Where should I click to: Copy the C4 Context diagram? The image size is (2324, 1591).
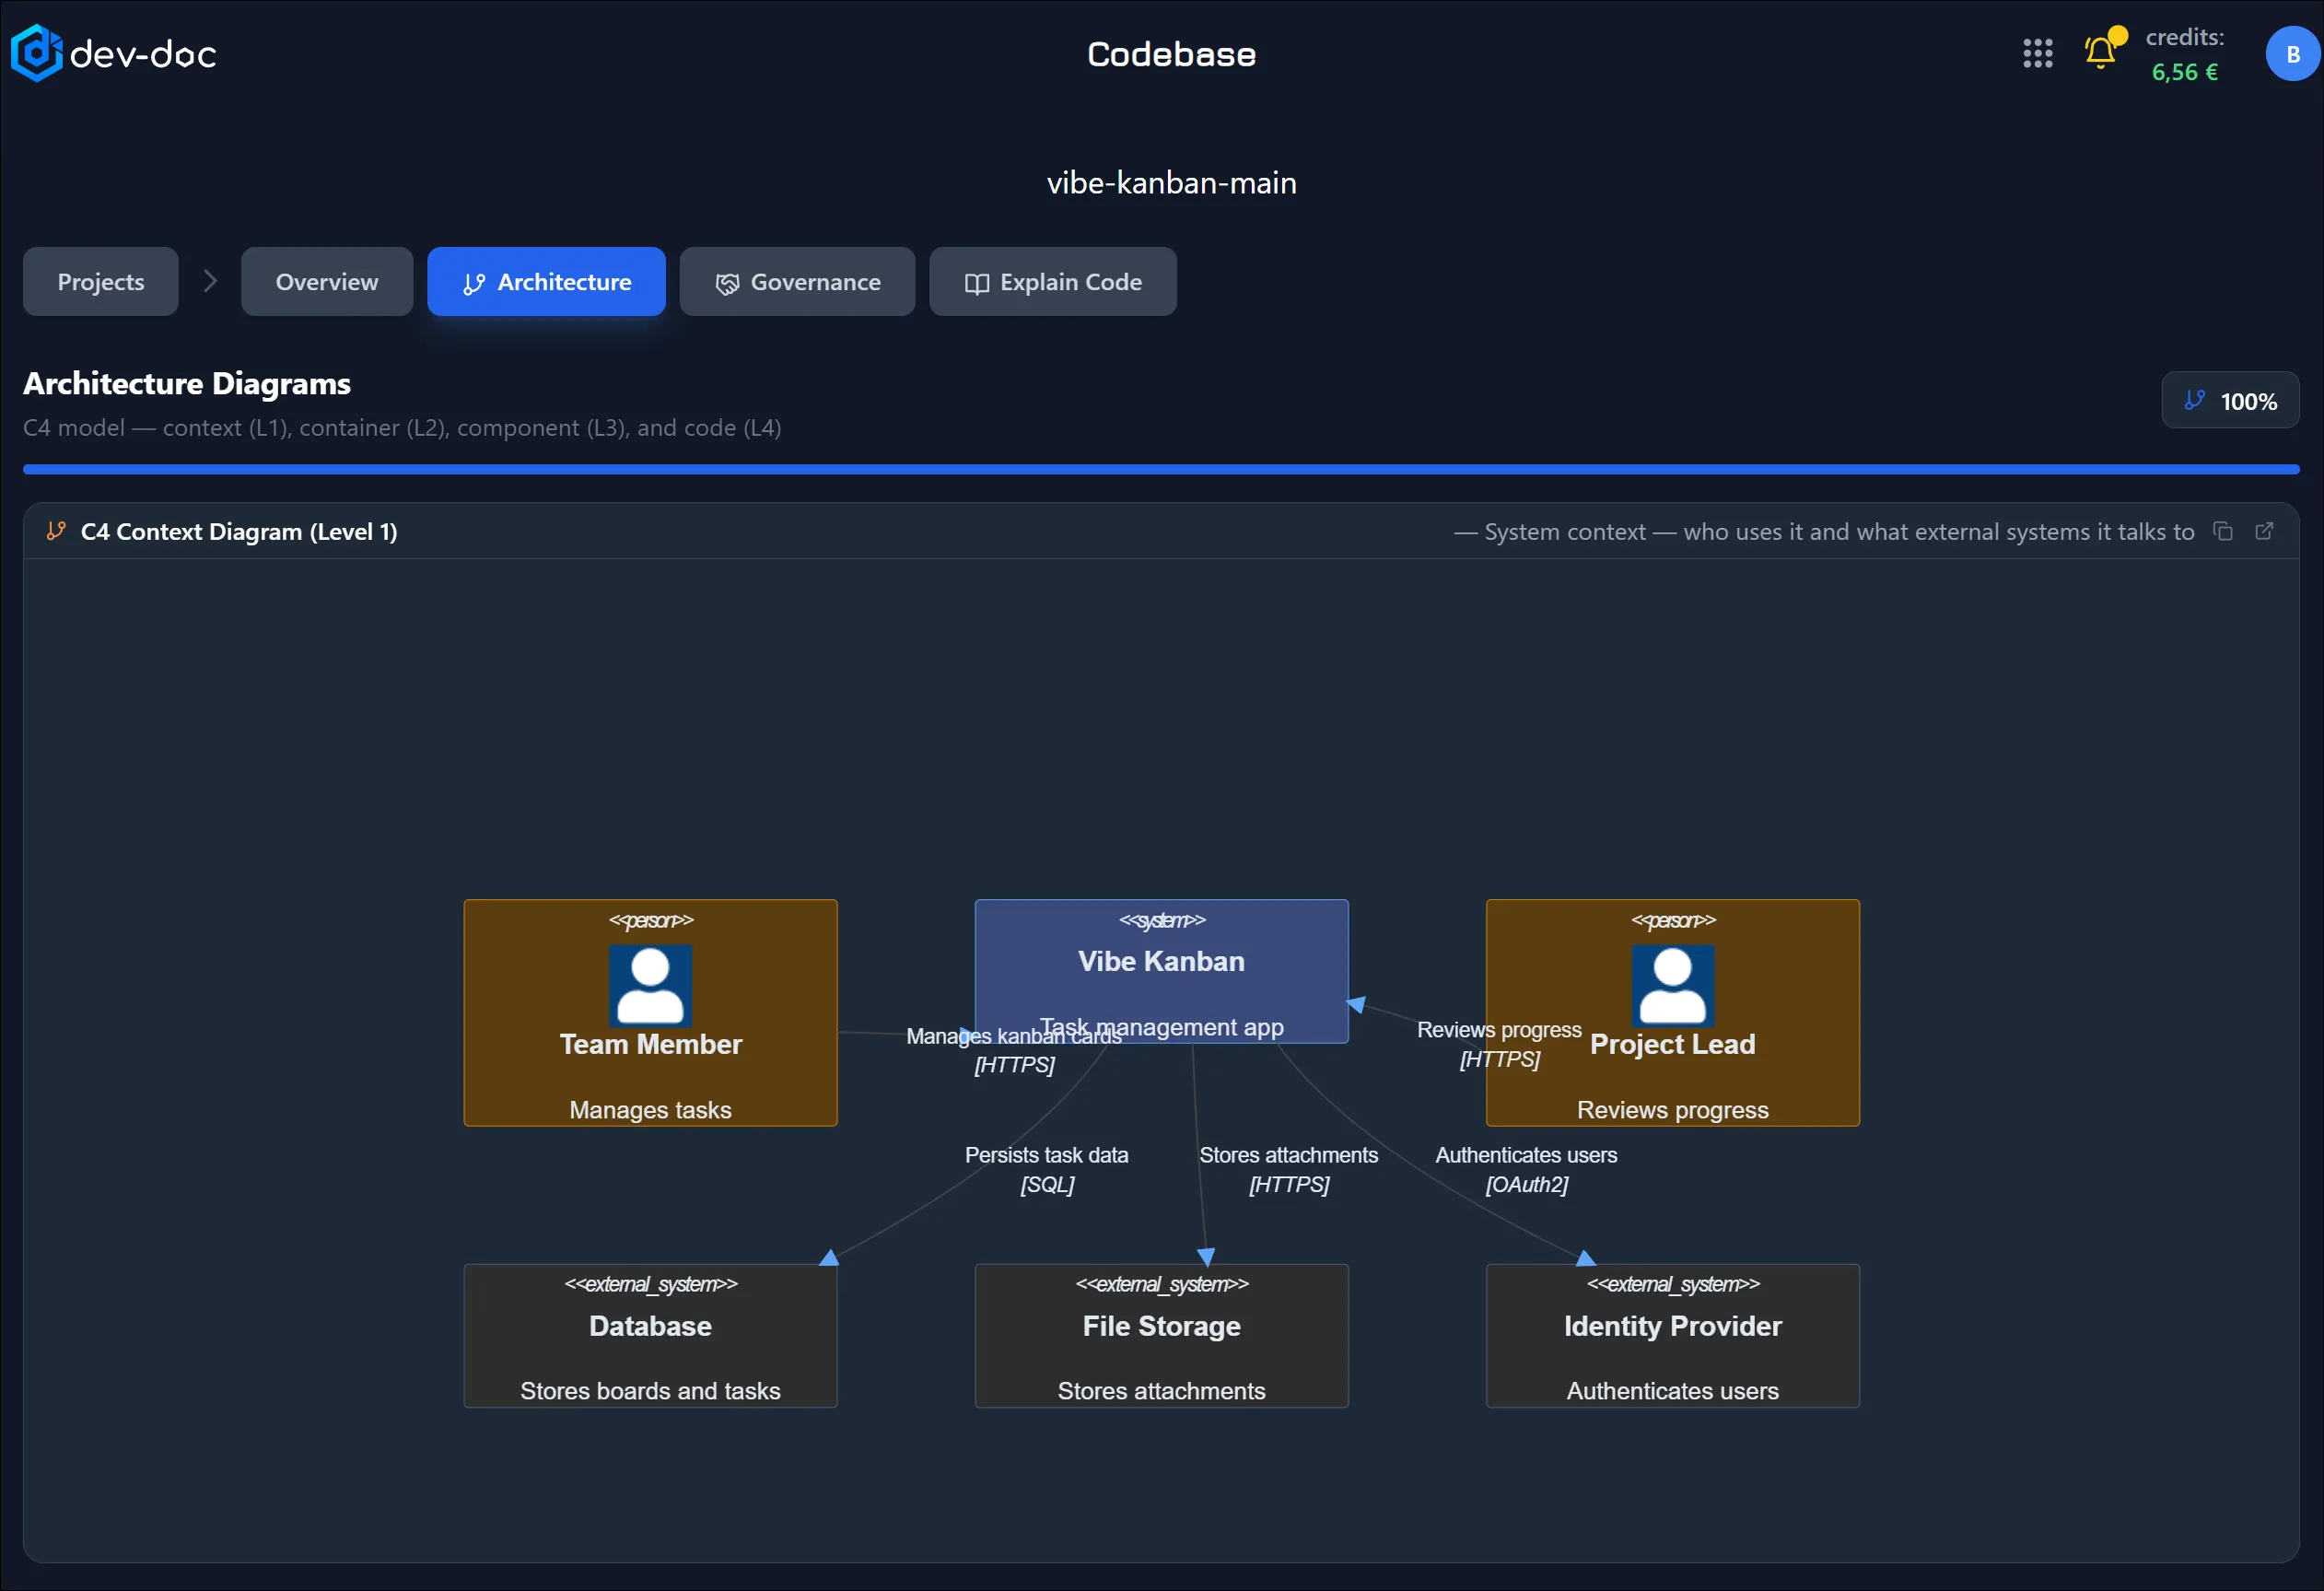[x=2223, y=531]
